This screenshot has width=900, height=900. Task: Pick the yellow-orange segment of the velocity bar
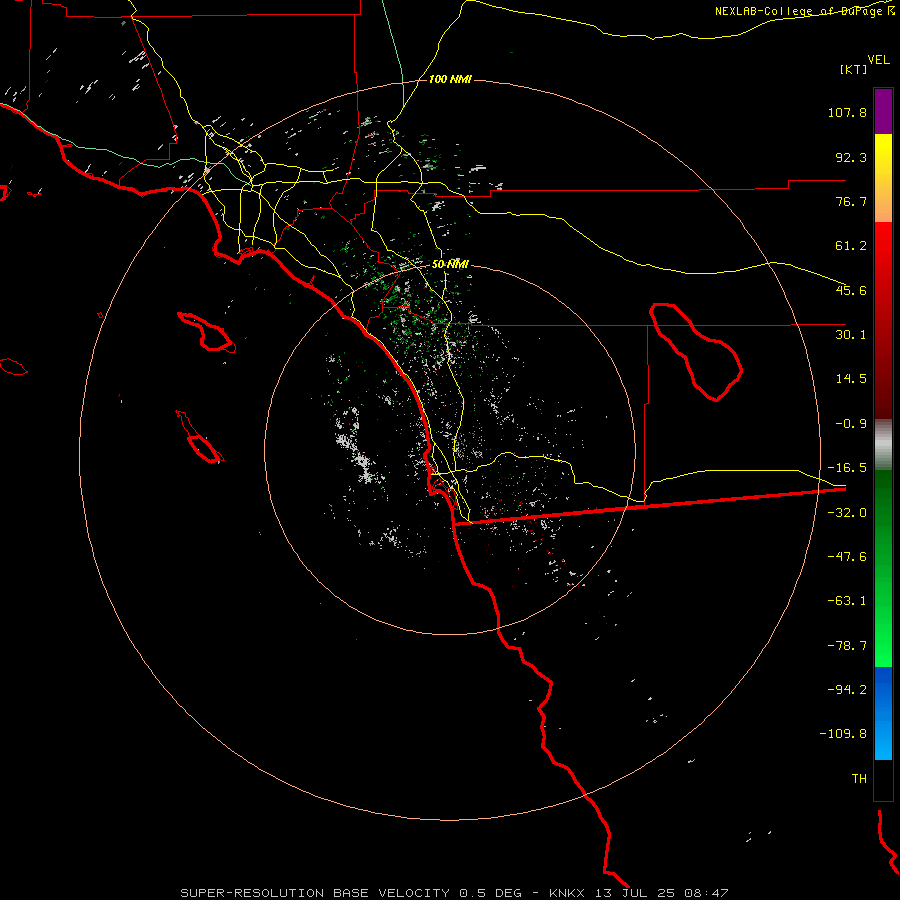click(883, 178)
